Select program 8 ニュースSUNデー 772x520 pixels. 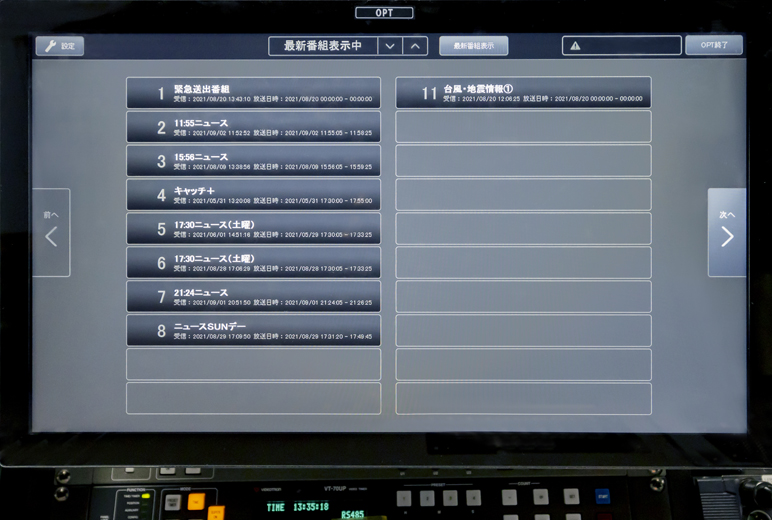coord(253,331)
